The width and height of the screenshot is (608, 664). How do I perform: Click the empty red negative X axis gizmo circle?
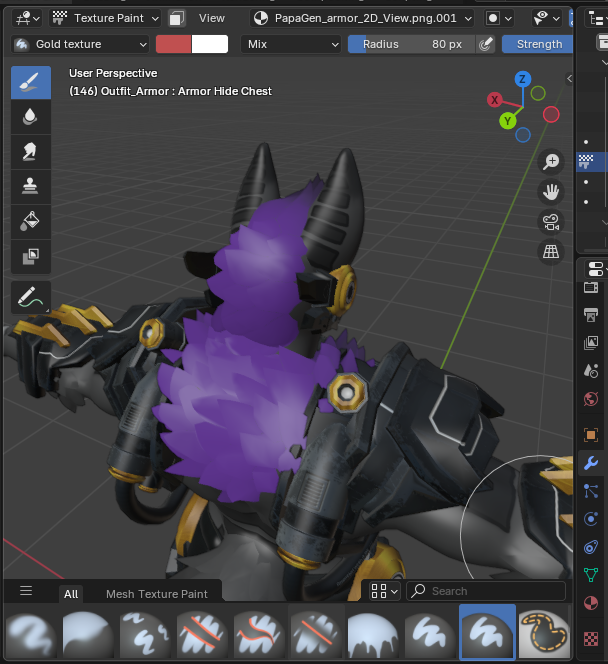click(551, 114)
